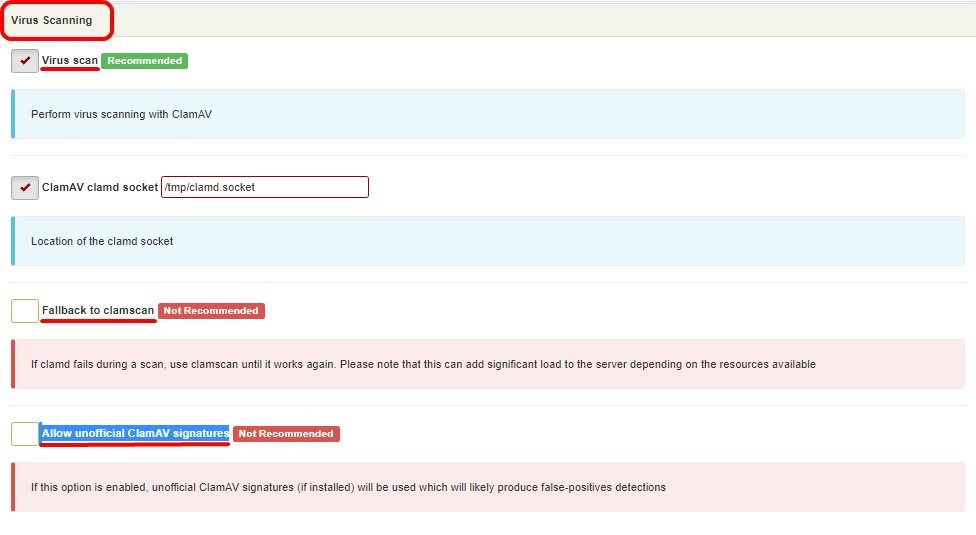976x535 pixels.
Task: Select the false-positives detections warning text
Action: coord(349,488)
